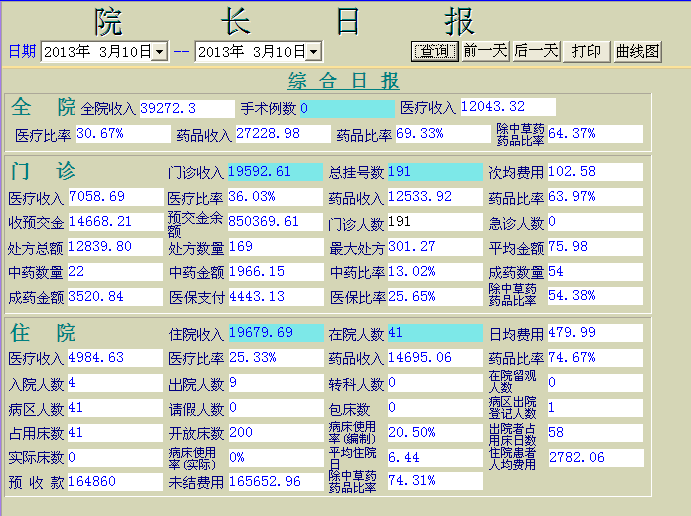The height and width of the screenshot is (516, 691).
Task: Select the 住院患者人均费用 field 2782.06
Action: 596,458
